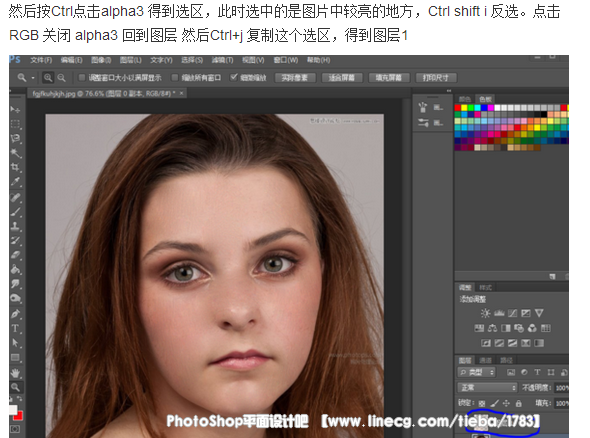590x438 pixels.
Task: Open the 选择(S) menu
Action: pyautogui.click(x=192, y=60)
